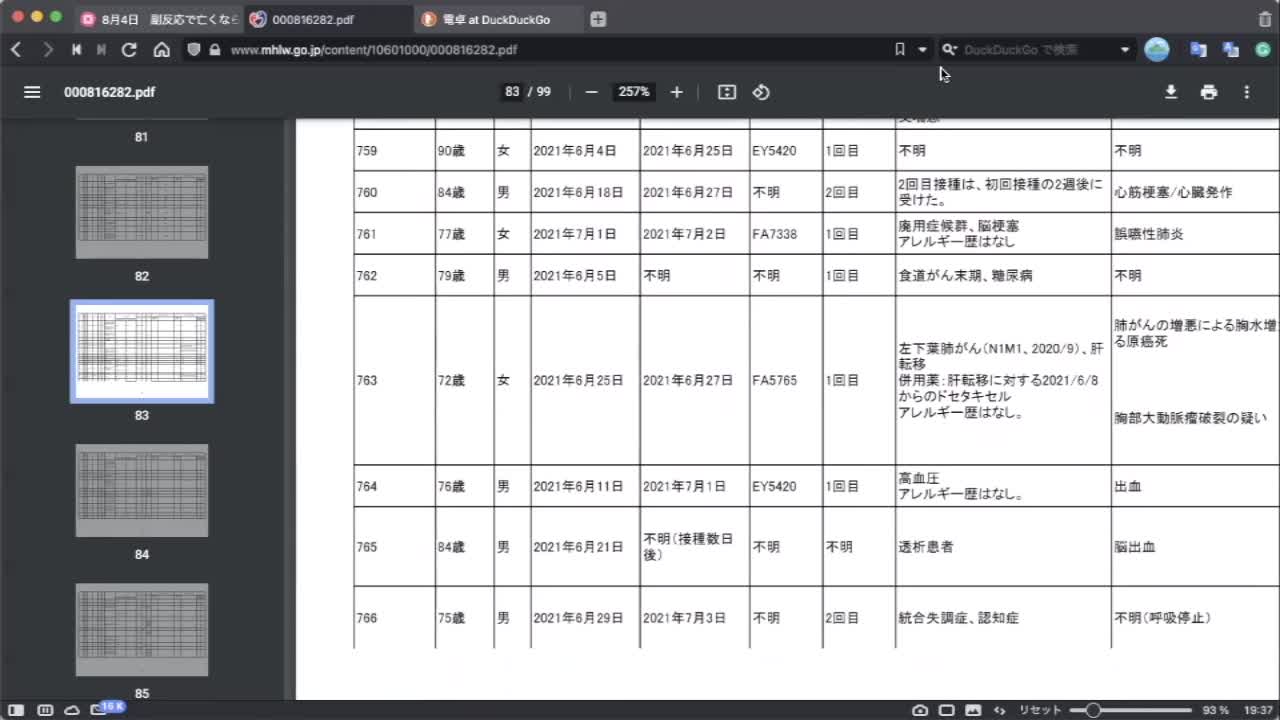
Task: Click the リセット zoom reset button
Action: coord(1040,710)
